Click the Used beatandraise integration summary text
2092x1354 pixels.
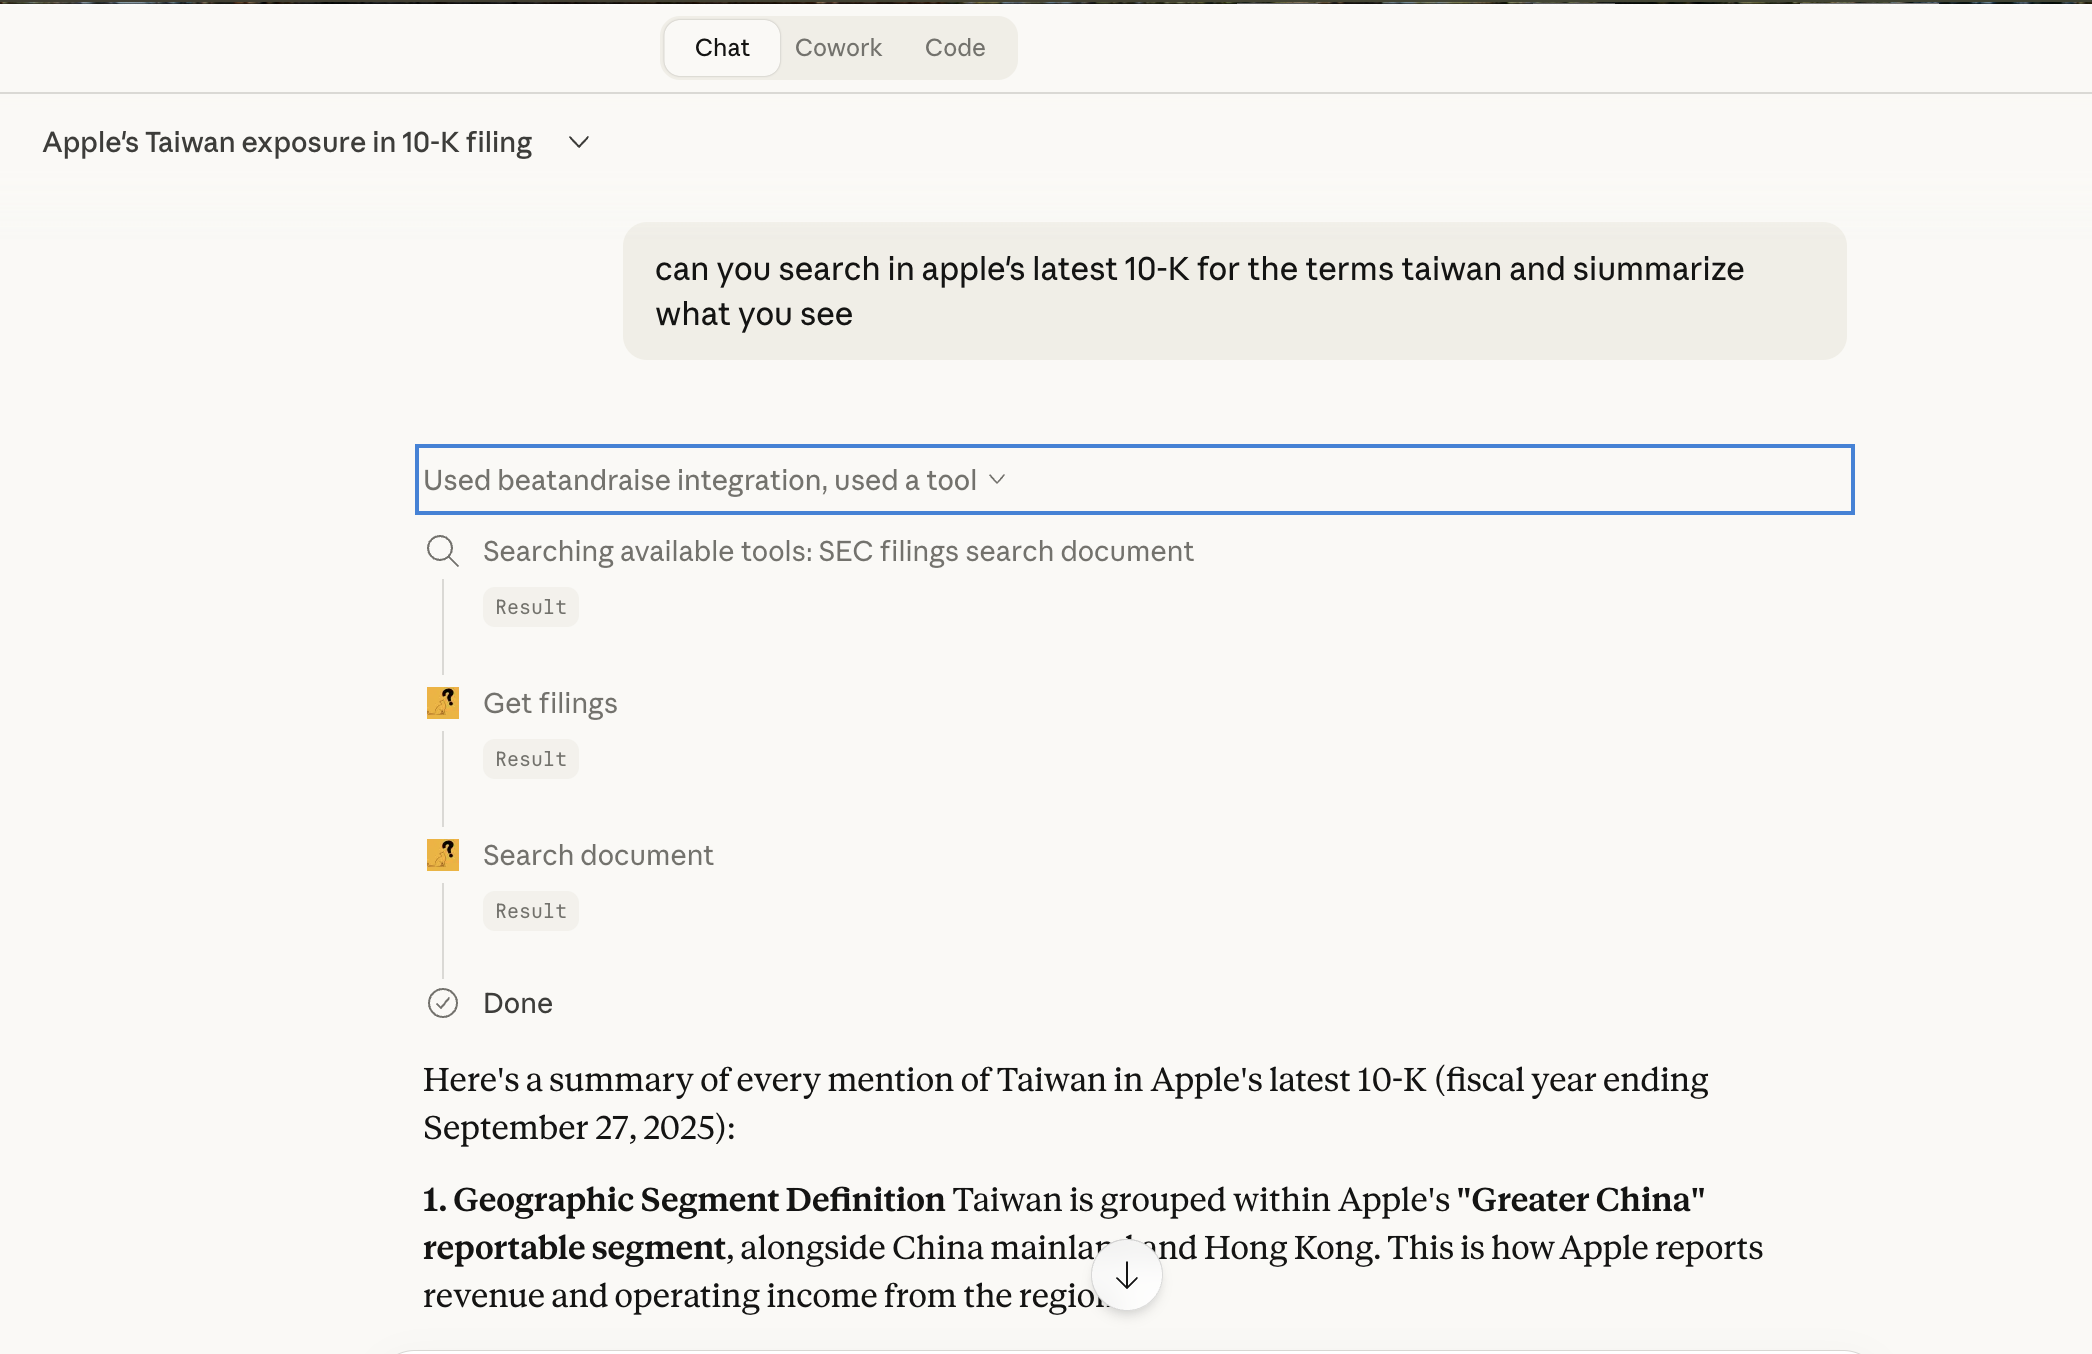[x=699, y=480]
